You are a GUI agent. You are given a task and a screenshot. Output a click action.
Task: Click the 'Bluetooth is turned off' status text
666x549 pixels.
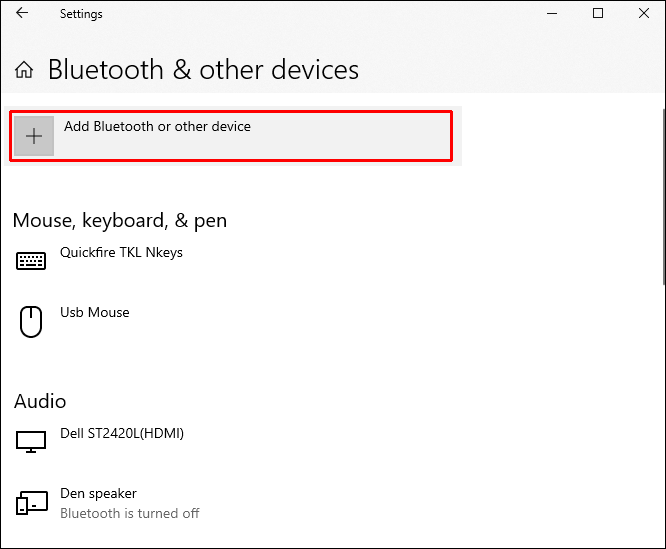tap(130, 514)
